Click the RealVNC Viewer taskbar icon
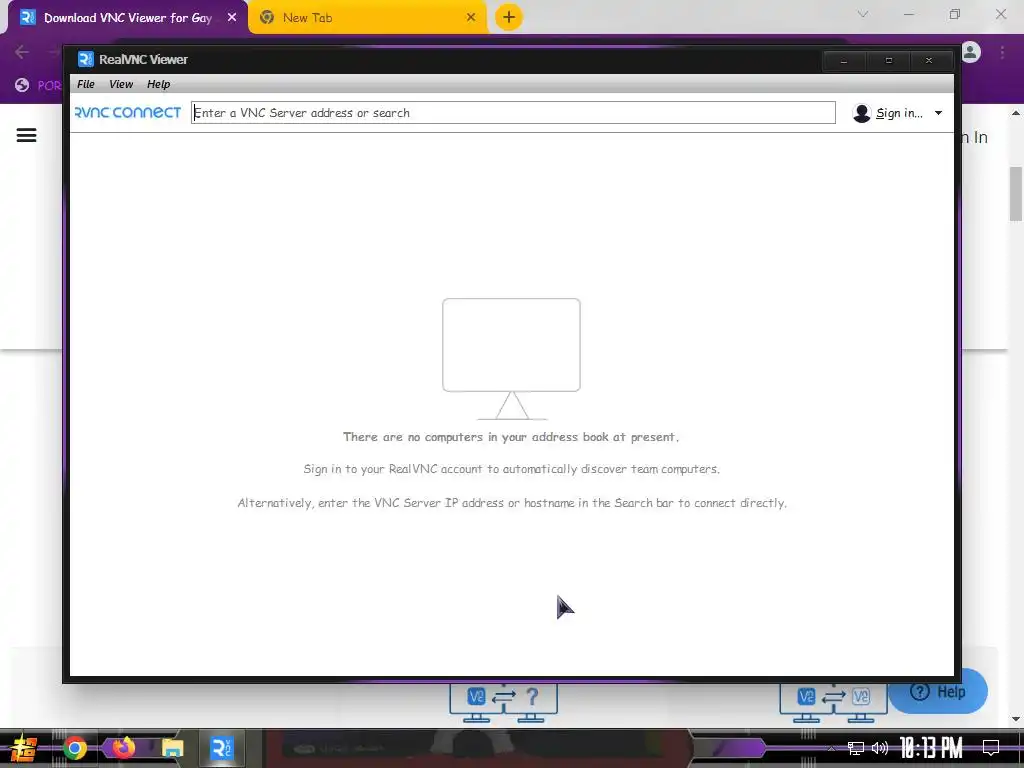Viewport: 1024px width, 768px height. (221, 748)
